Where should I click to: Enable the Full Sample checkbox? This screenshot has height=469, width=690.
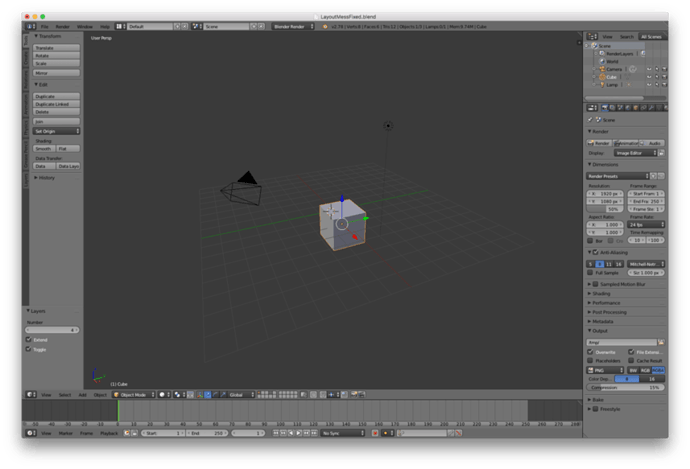[590, 273]
